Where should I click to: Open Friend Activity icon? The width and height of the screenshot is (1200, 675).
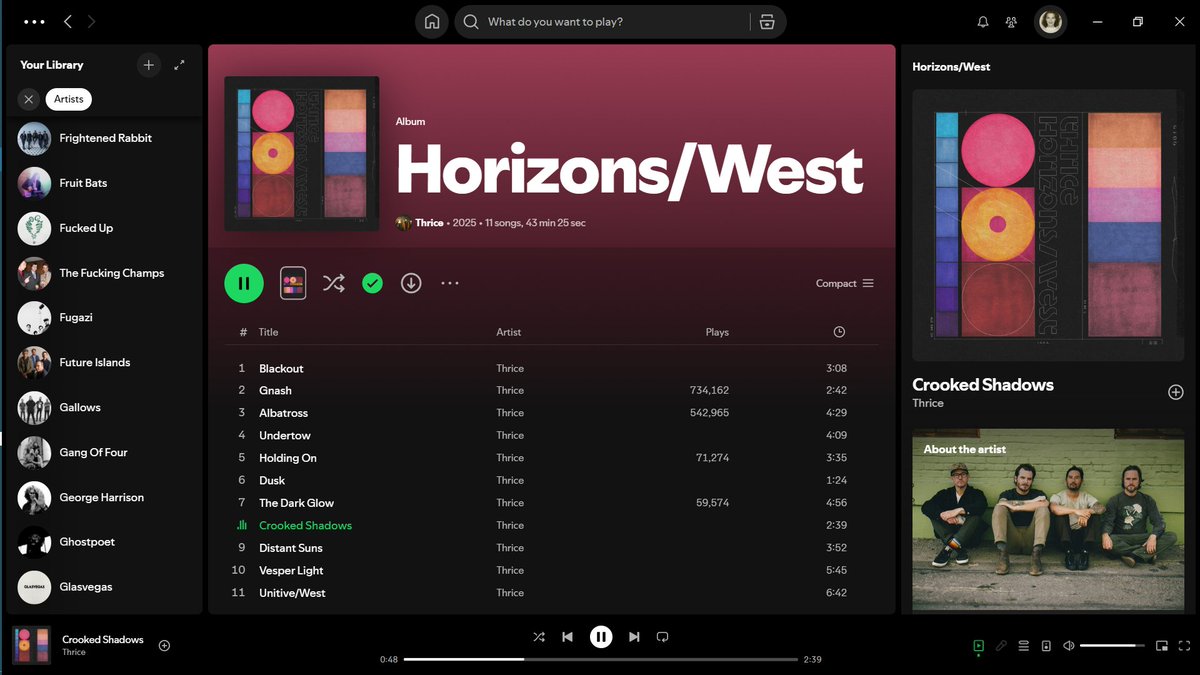[x=1012, y=22]
